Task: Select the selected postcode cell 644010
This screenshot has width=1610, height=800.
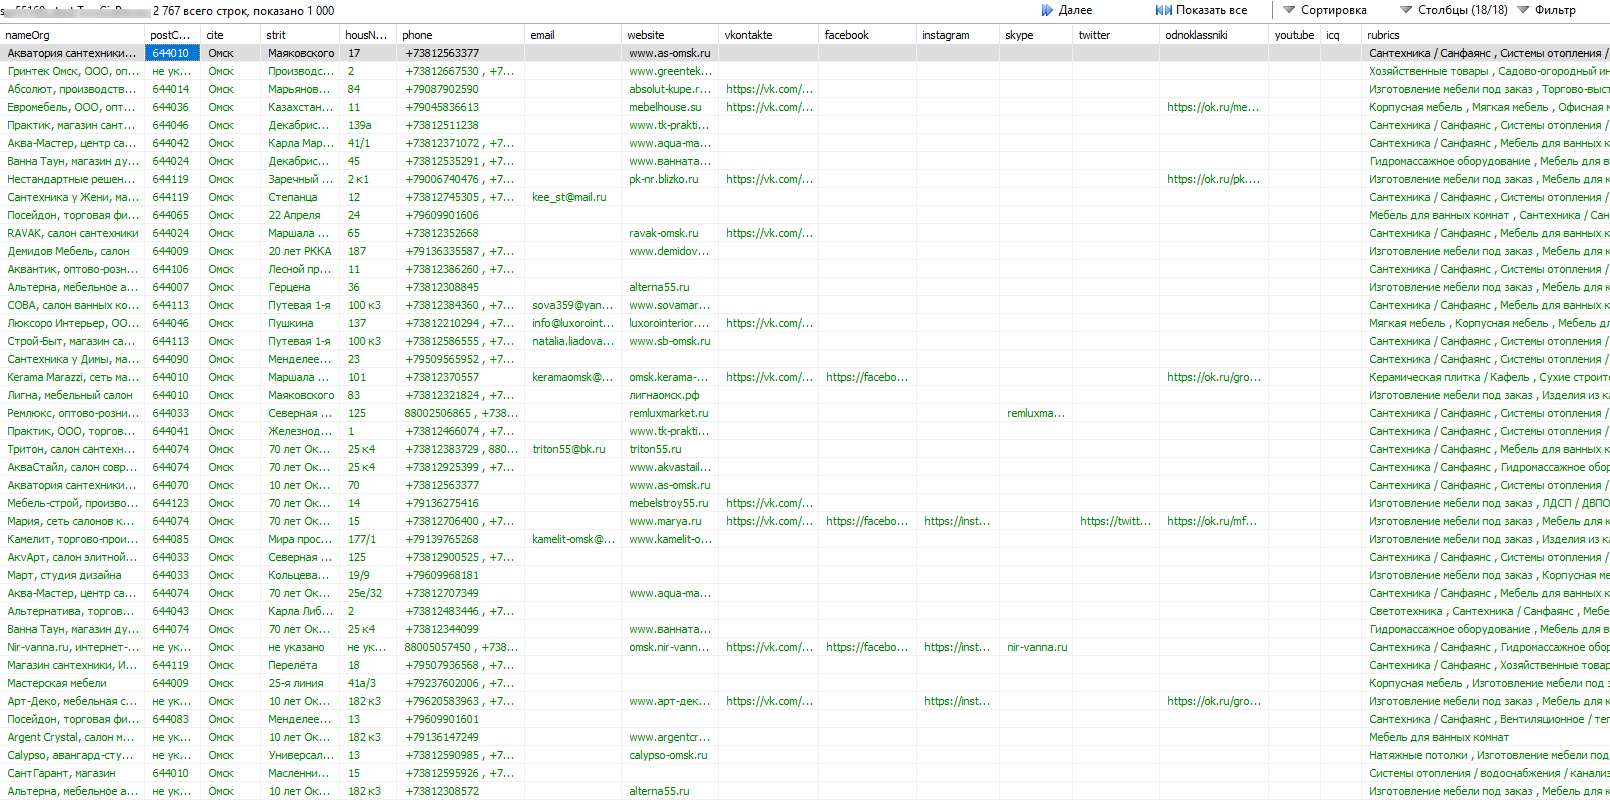Action: (x=173, y=53)
